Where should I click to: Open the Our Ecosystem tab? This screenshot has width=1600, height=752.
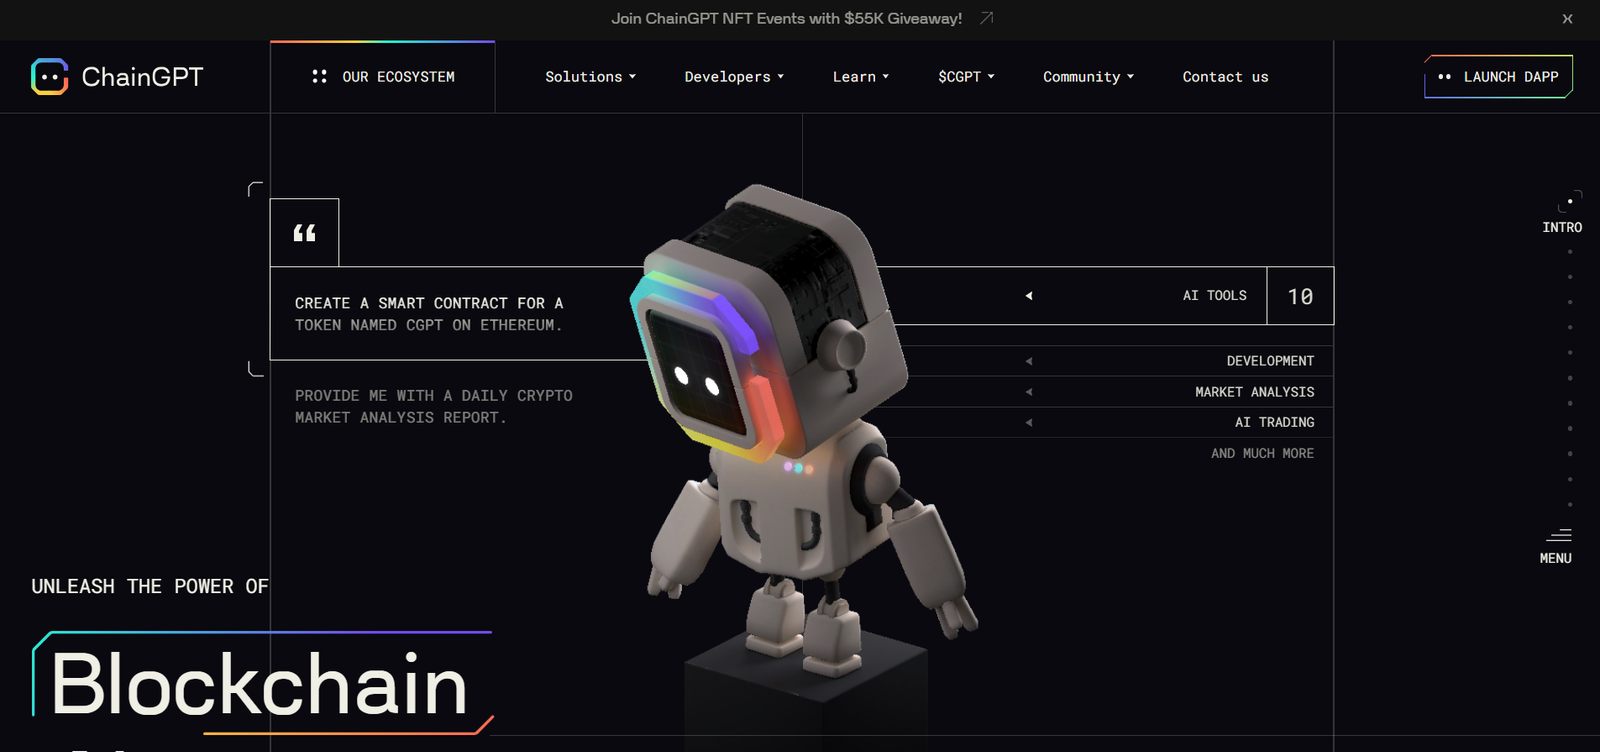coord(398,77)
